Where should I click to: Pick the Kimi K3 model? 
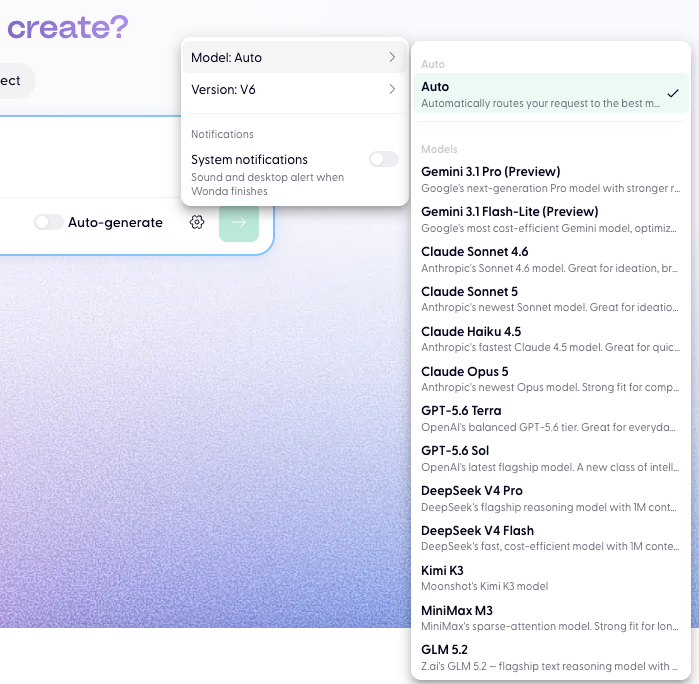pos(551,578)
